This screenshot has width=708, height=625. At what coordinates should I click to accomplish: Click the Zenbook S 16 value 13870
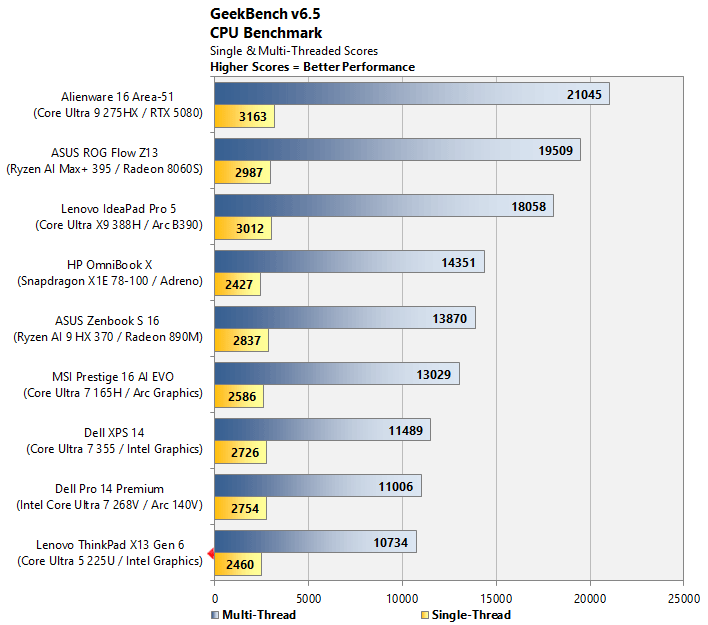(x=449, y=318)
